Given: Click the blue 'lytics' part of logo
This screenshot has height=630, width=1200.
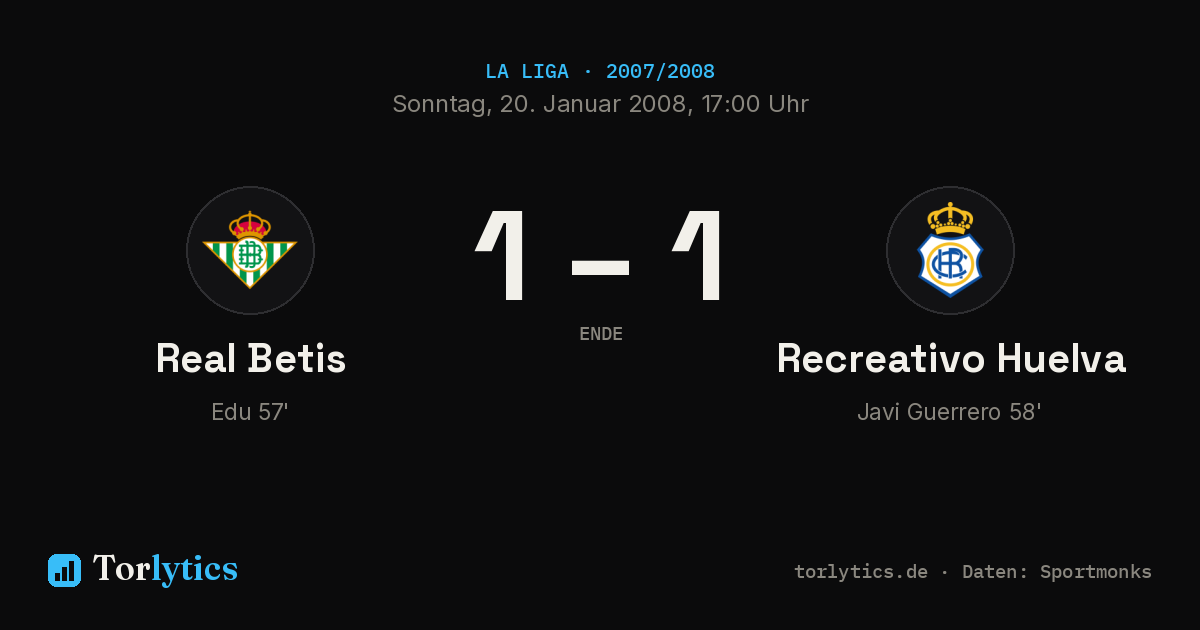Looking at the screenshot, I should [x=194, y=569].
